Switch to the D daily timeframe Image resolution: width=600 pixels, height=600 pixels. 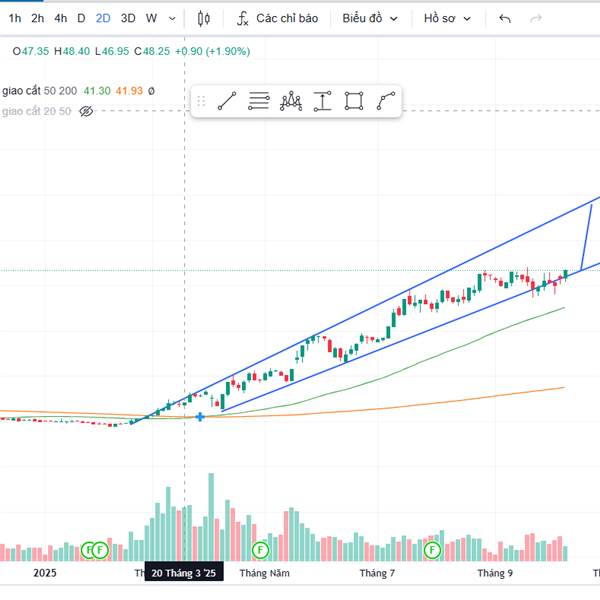[81, 18]
